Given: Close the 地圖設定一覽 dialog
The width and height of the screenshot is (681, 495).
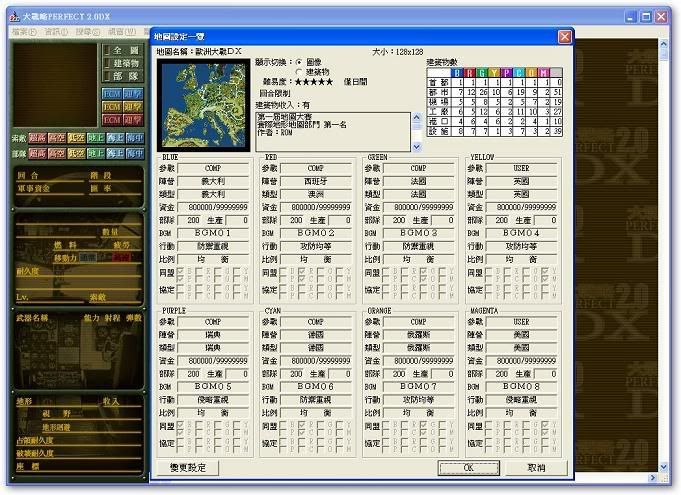Looking at the screenshot, I should click(565, 36).
